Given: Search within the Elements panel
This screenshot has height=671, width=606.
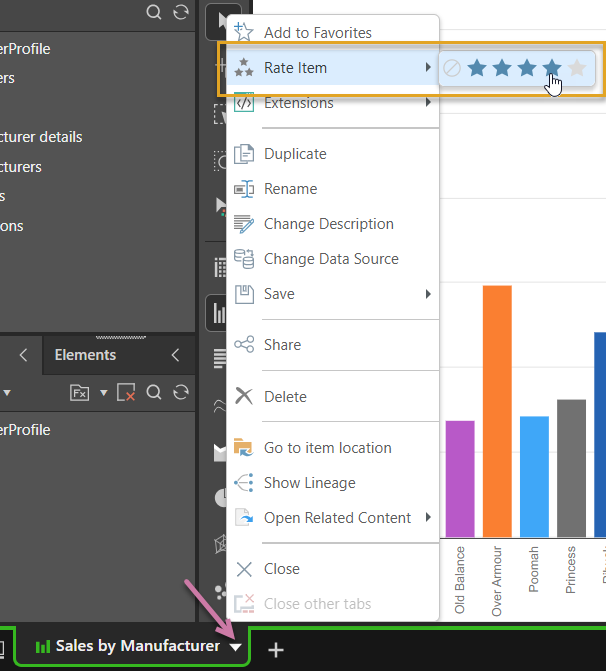Looking at the screenshot, I should (x=154, y=393).
